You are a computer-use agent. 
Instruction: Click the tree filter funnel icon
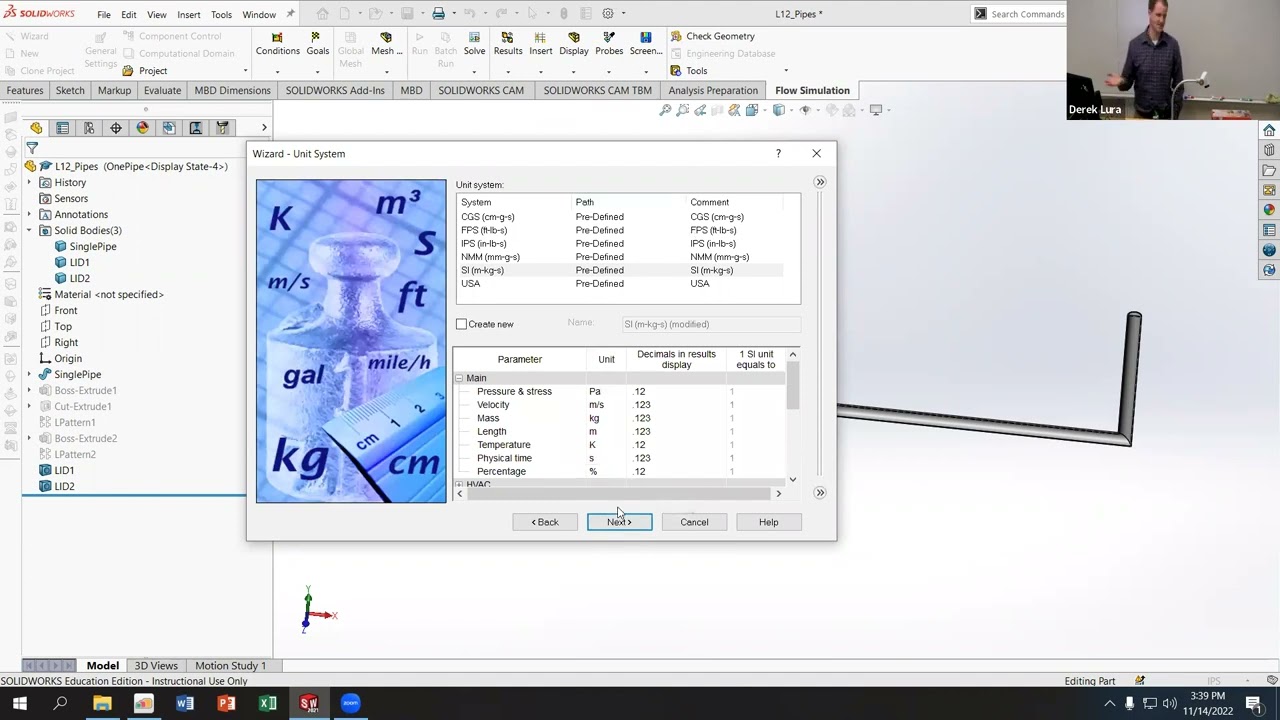(32, 148)
